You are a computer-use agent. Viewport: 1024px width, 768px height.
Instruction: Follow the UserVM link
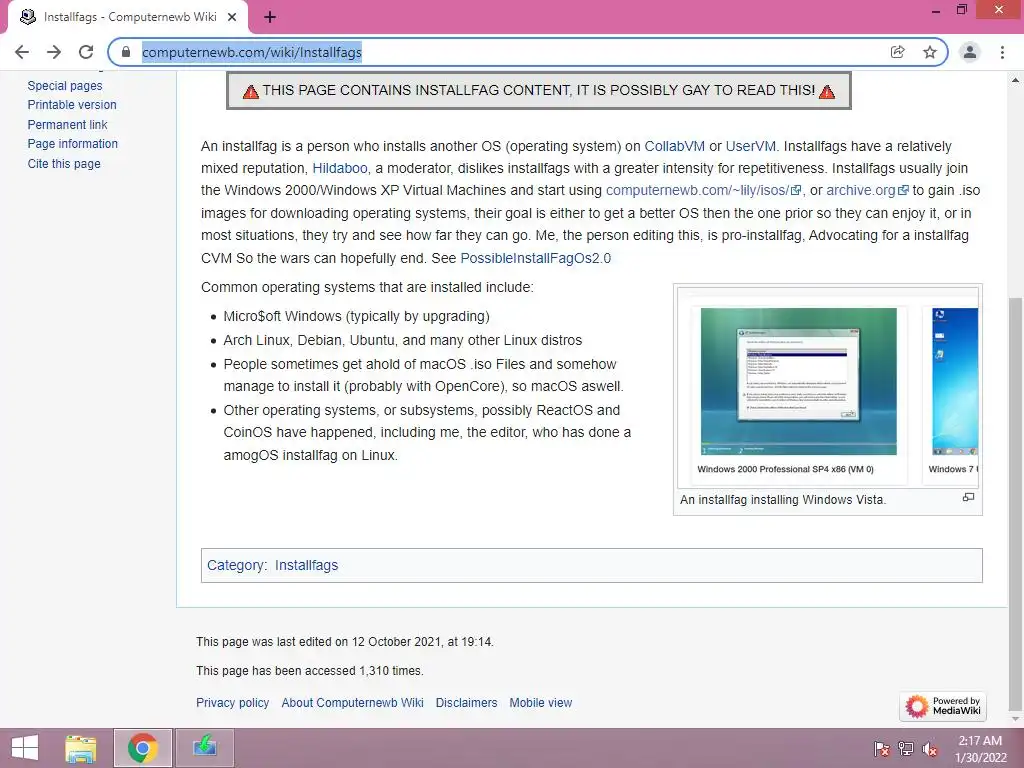coord(750,146)
